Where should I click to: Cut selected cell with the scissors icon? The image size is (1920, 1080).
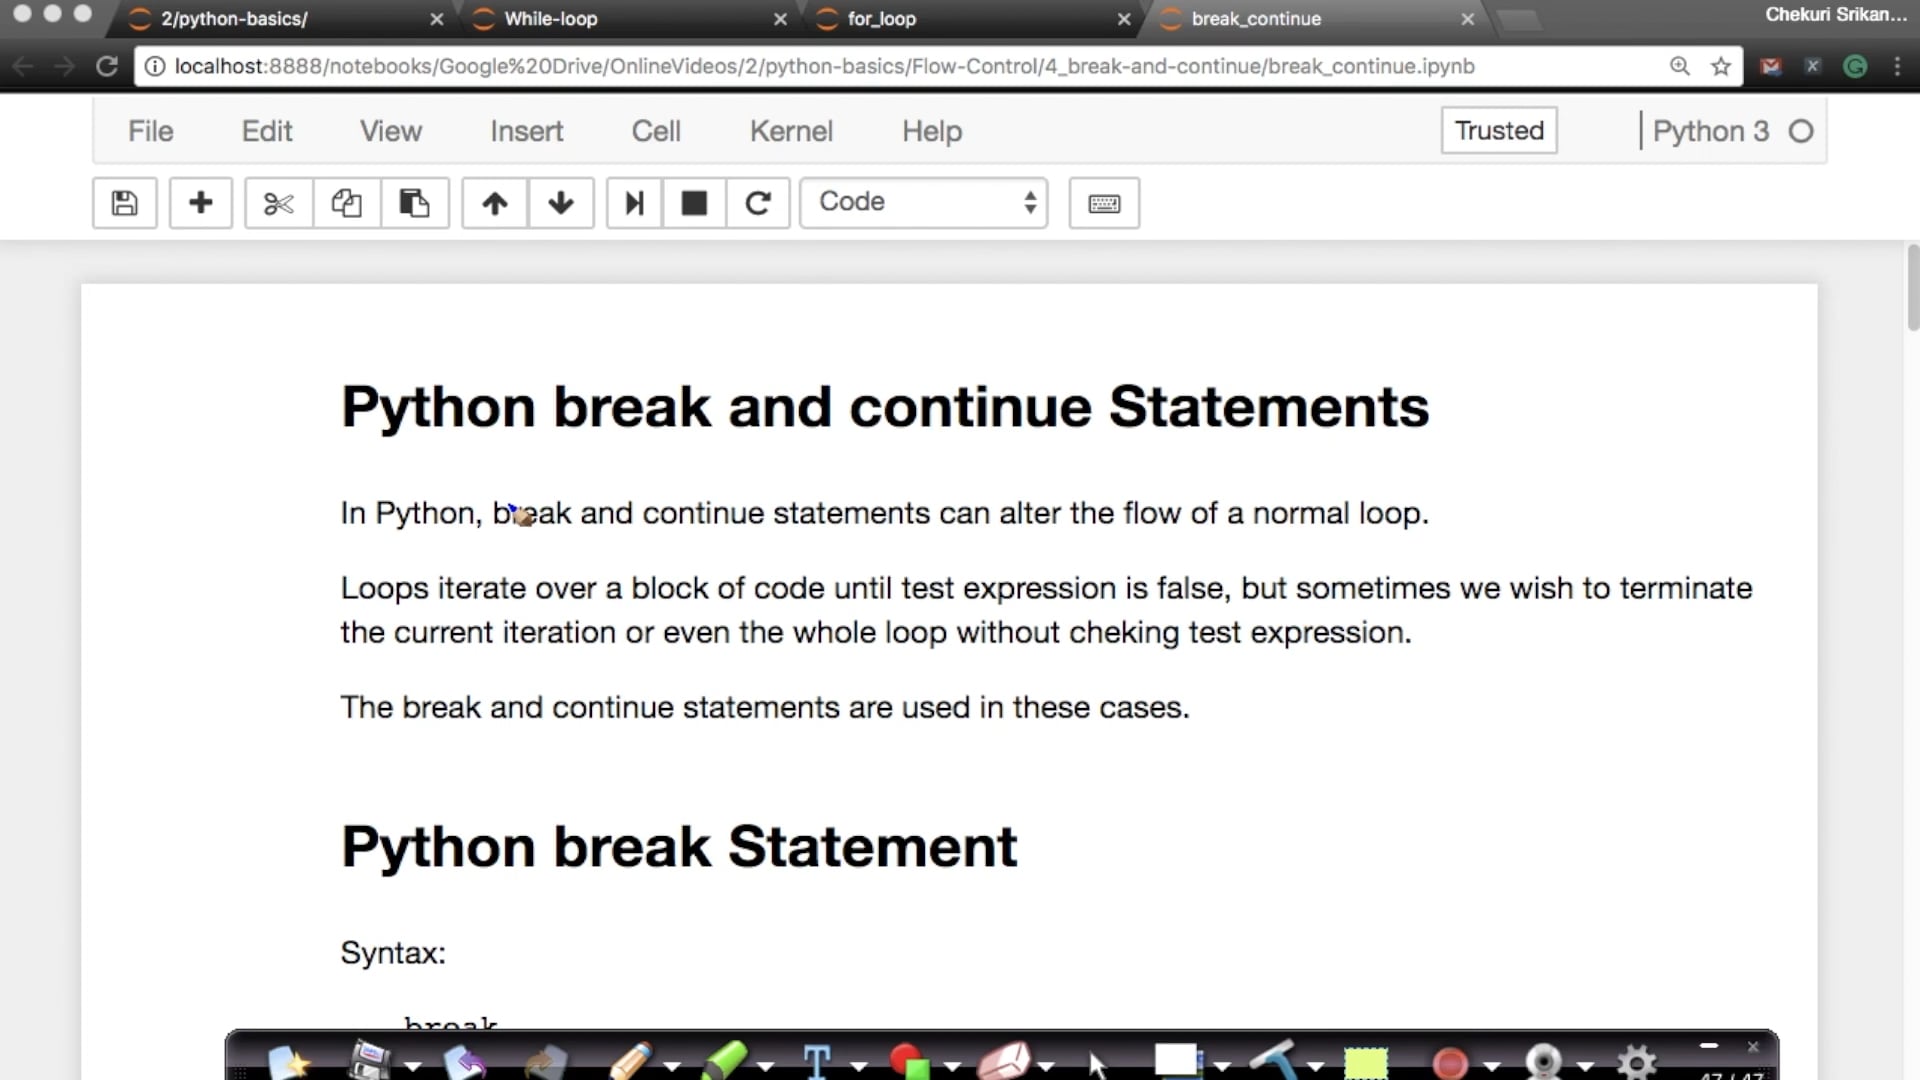pyautogui.click(x=278, y=203)
